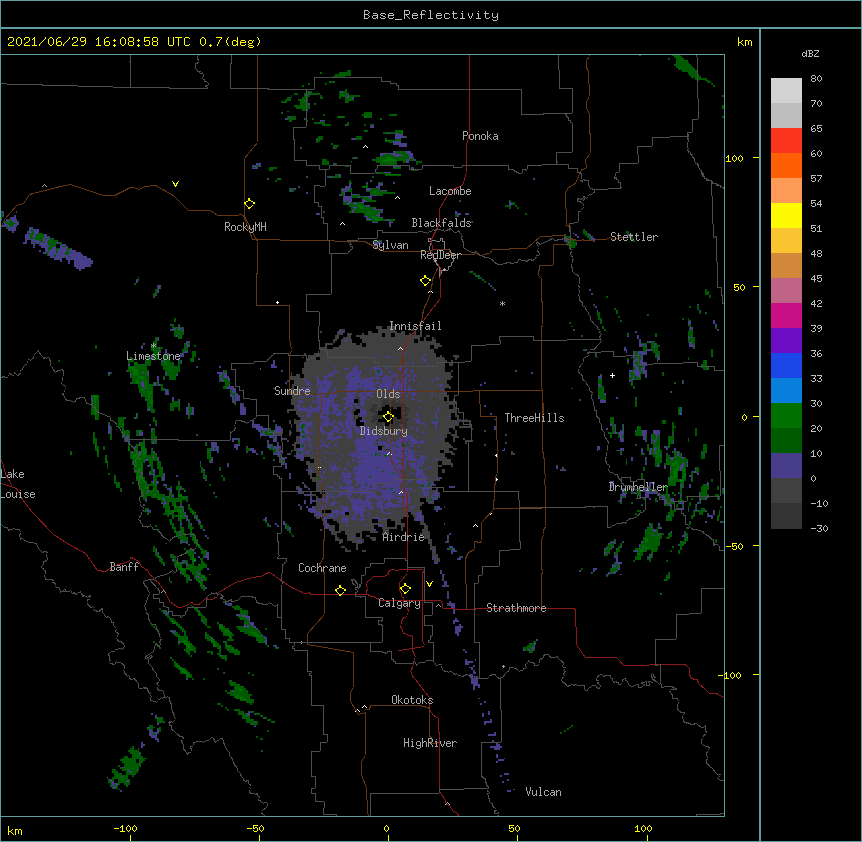
Task: Click the Cochrane town label
Action: point(322,568)
